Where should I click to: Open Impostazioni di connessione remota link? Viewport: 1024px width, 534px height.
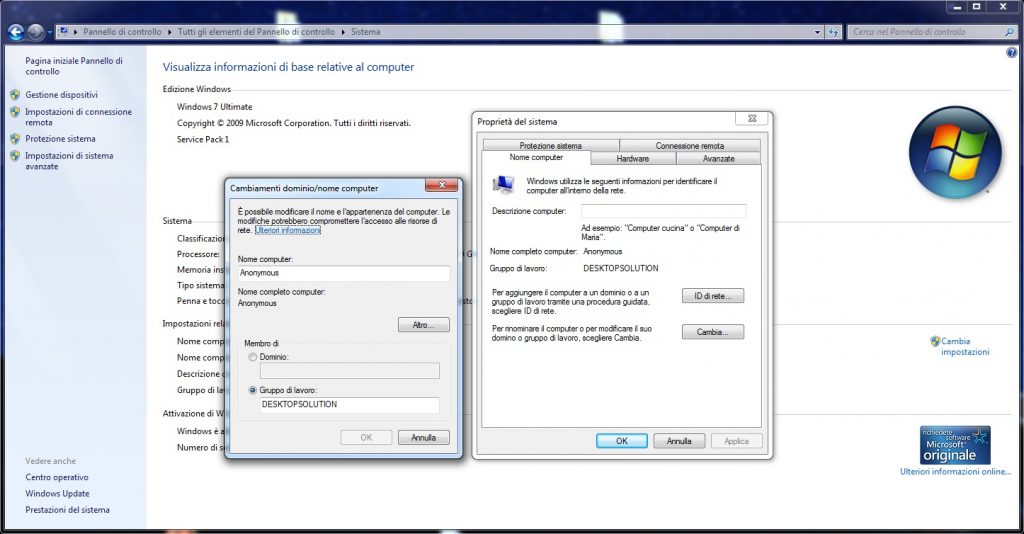coord(78,117)
